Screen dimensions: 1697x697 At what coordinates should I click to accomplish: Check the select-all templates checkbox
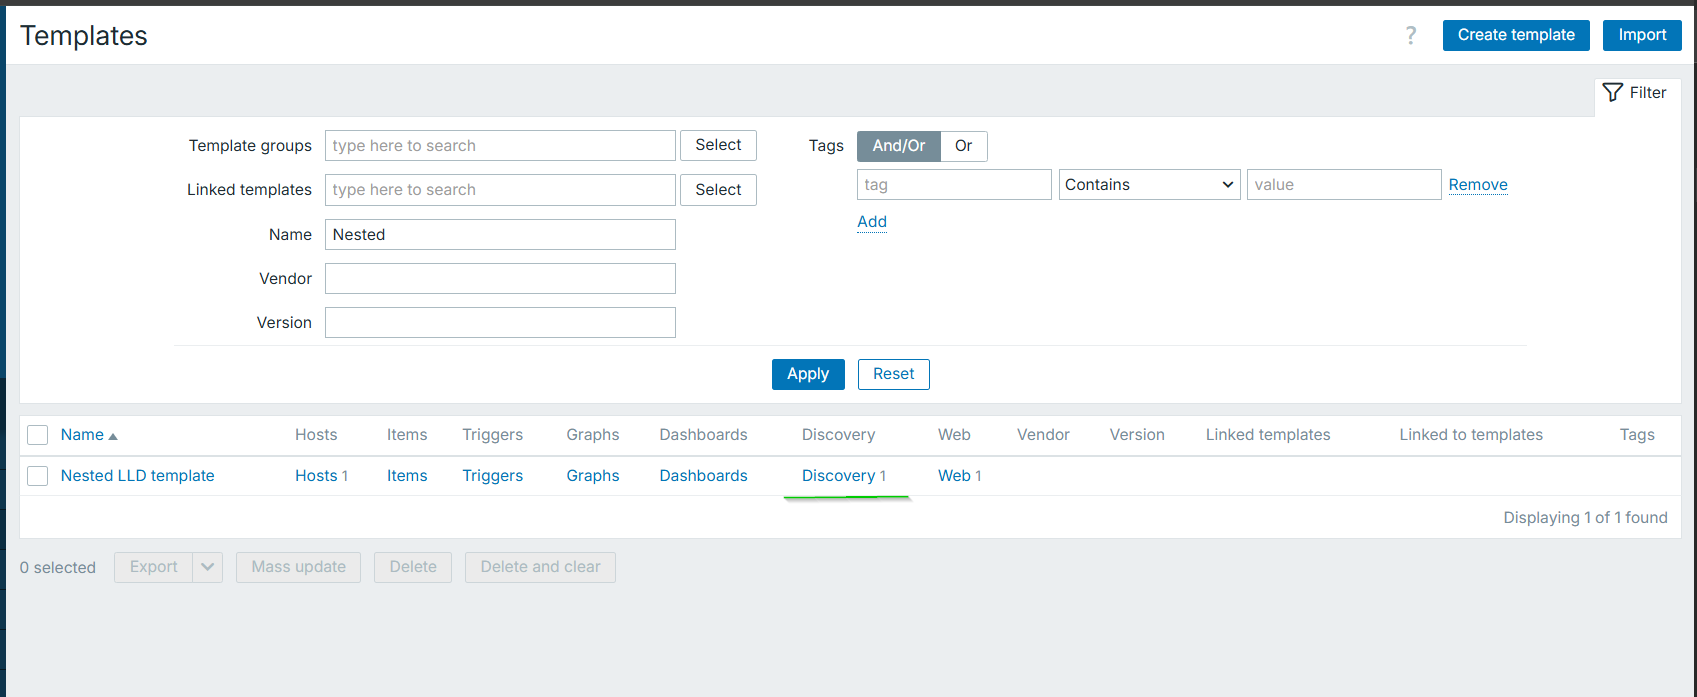click(38, 435)
